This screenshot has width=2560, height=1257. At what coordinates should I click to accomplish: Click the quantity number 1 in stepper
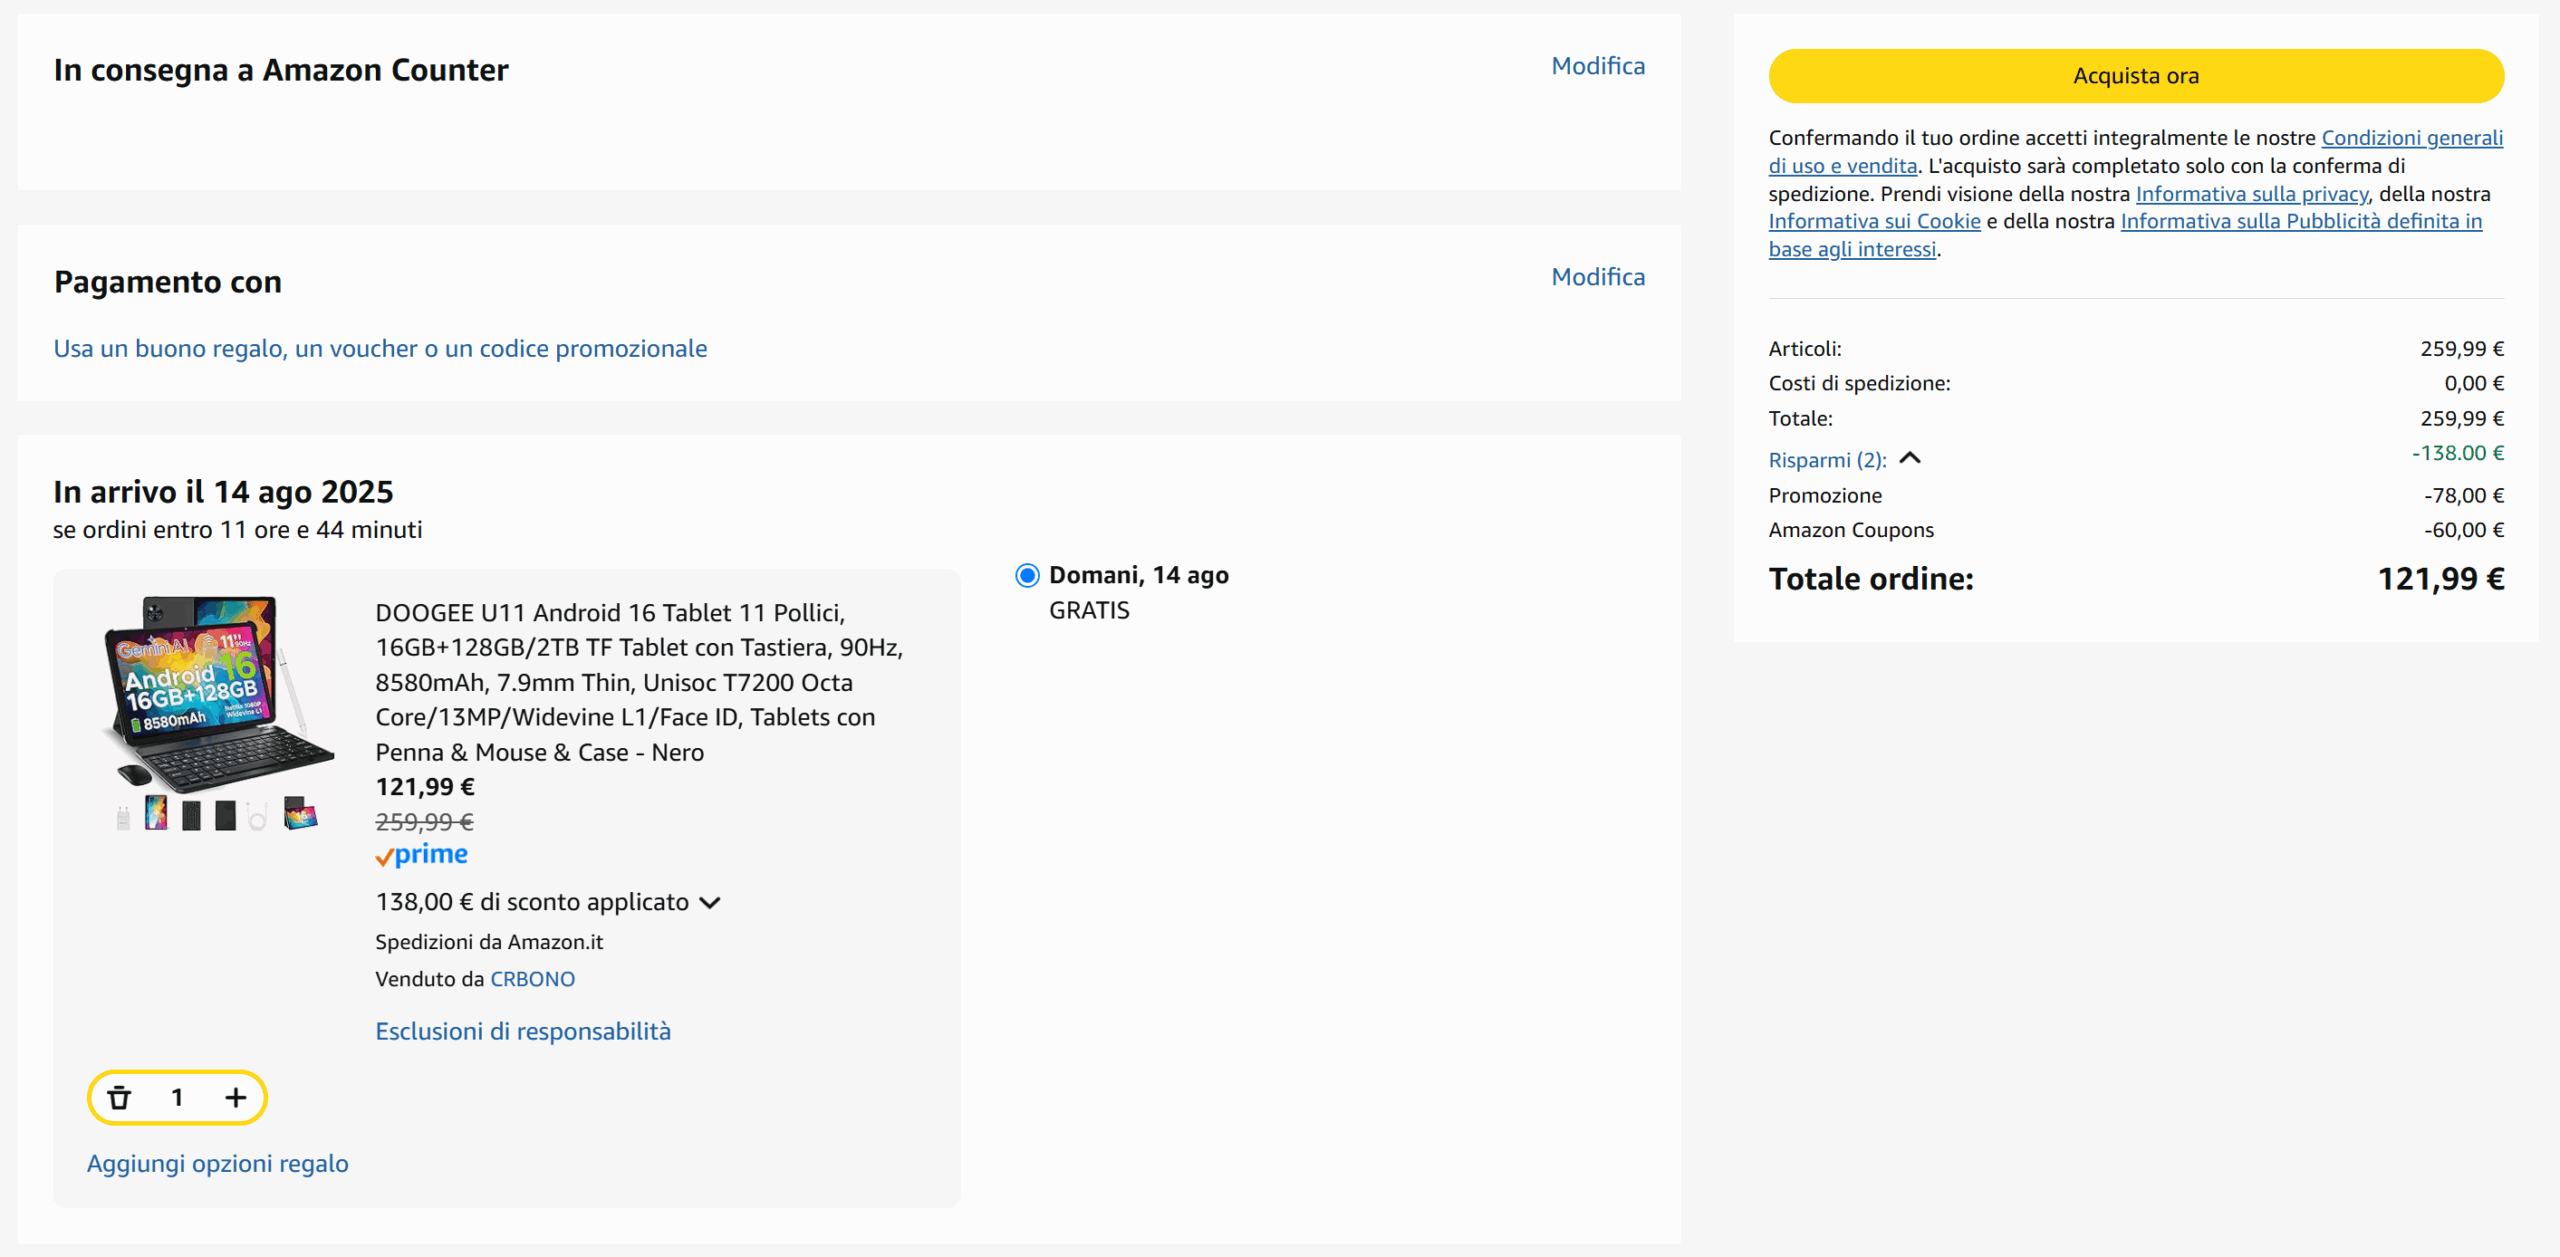[x=177, y=1097]
